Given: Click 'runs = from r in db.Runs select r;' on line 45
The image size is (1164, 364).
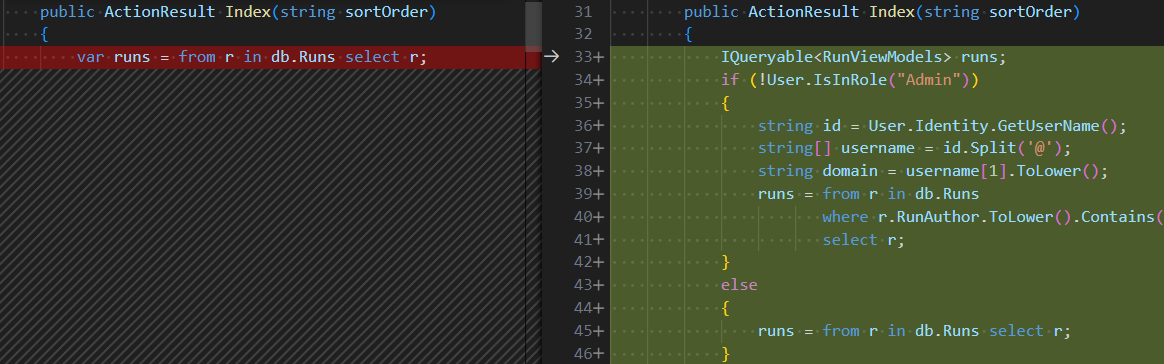Looking at the screenshot, I should click(915, 331).
